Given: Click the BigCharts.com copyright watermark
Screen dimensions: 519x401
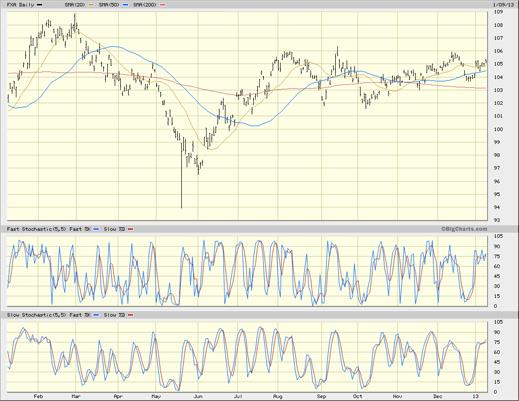Looking at the screenshot, I should point(464,229).
